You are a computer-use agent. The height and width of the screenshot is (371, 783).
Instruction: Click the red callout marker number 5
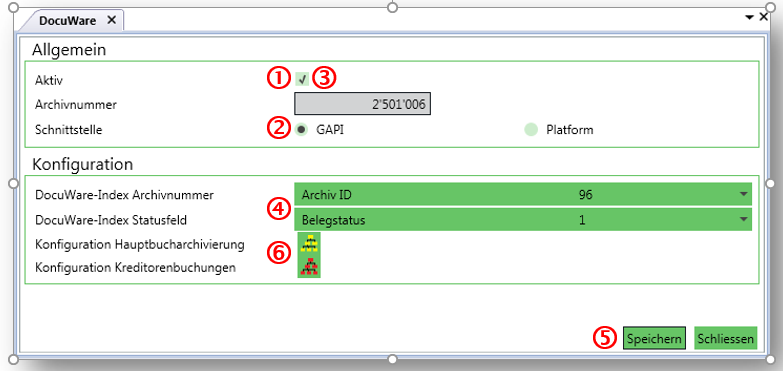tap(603, 339)
